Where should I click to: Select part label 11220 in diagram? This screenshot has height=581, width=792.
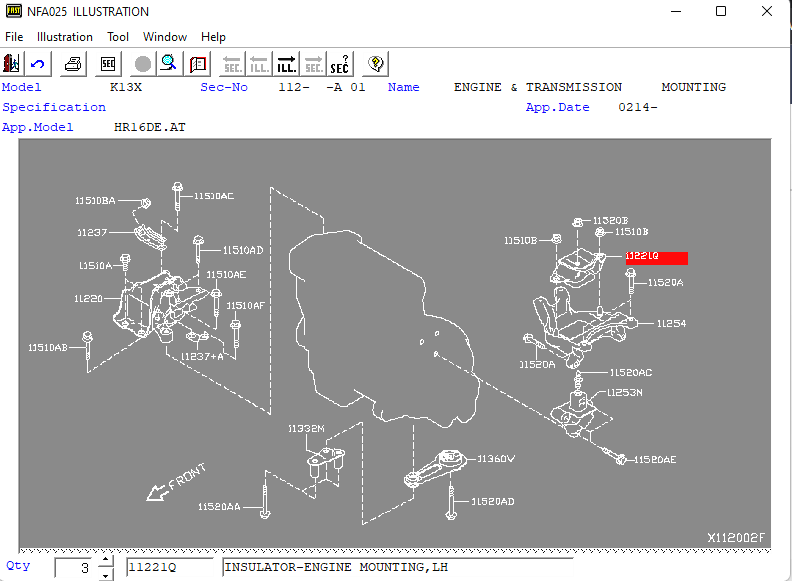(x=88, y=299)
